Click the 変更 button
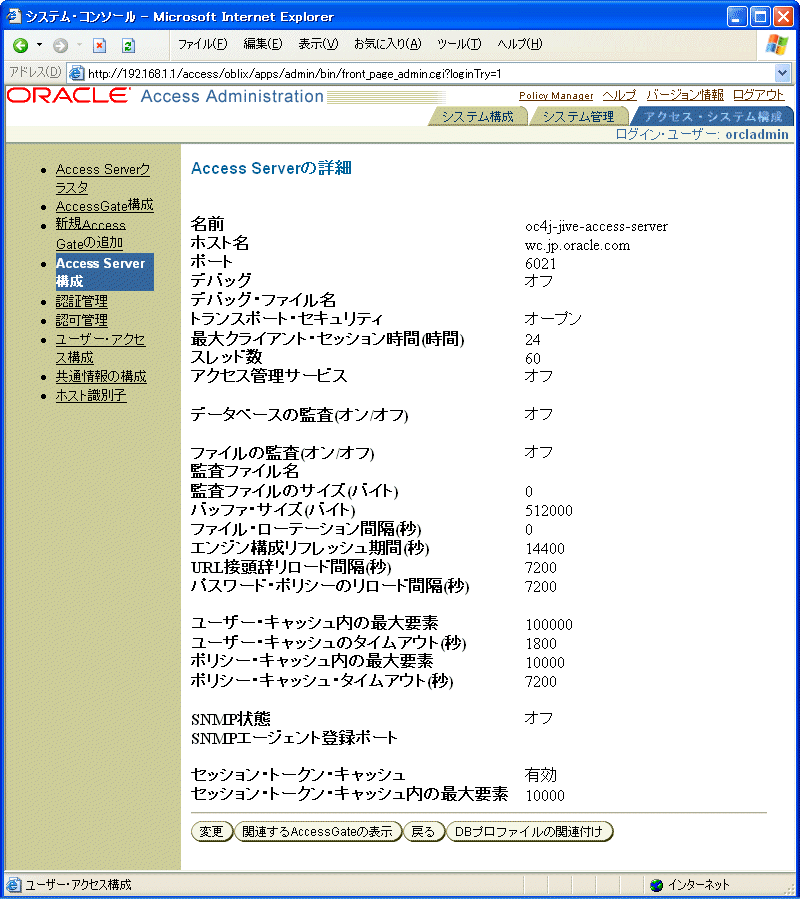 [211, 831]
